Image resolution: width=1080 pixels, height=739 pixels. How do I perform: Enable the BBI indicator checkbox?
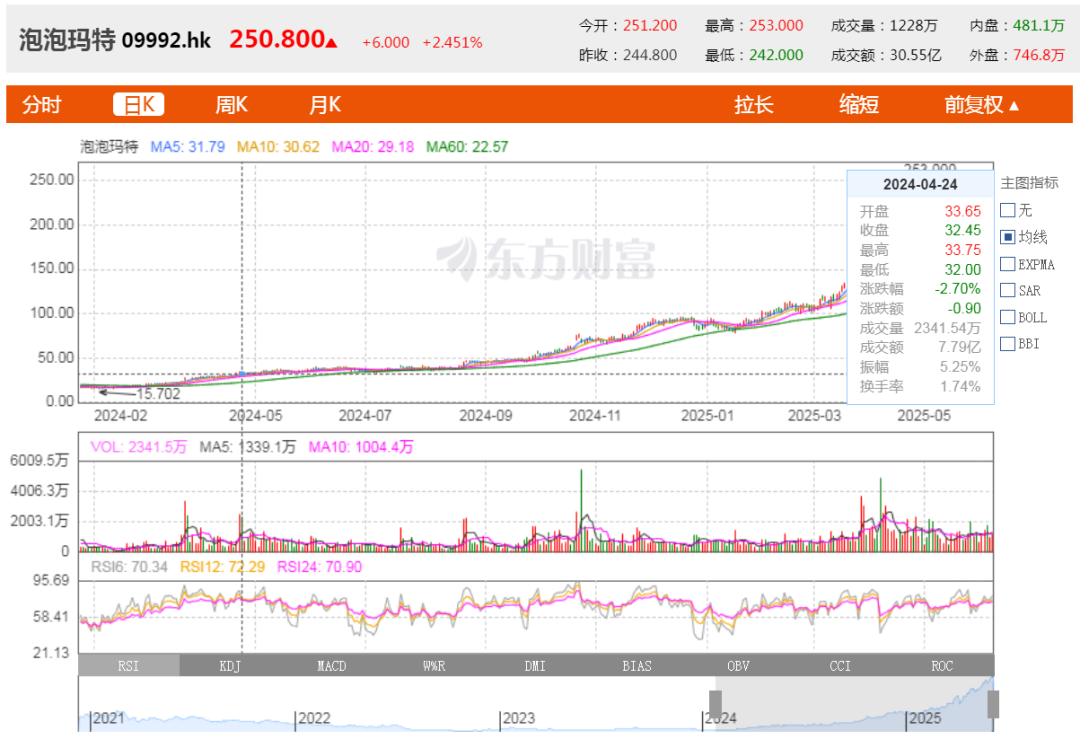[x=1008, y=345]
